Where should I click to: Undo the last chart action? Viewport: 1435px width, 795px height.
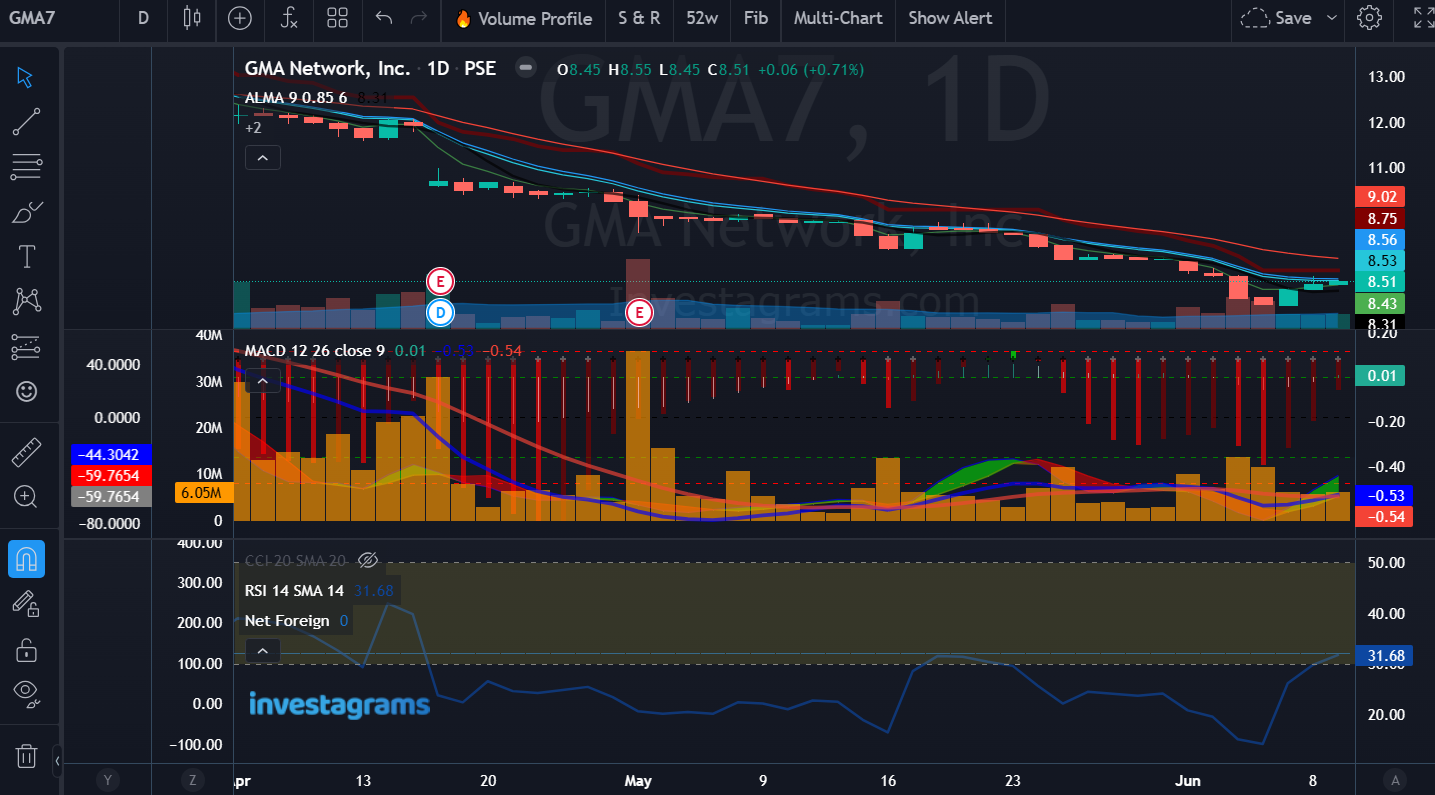(x=384, y=18)
